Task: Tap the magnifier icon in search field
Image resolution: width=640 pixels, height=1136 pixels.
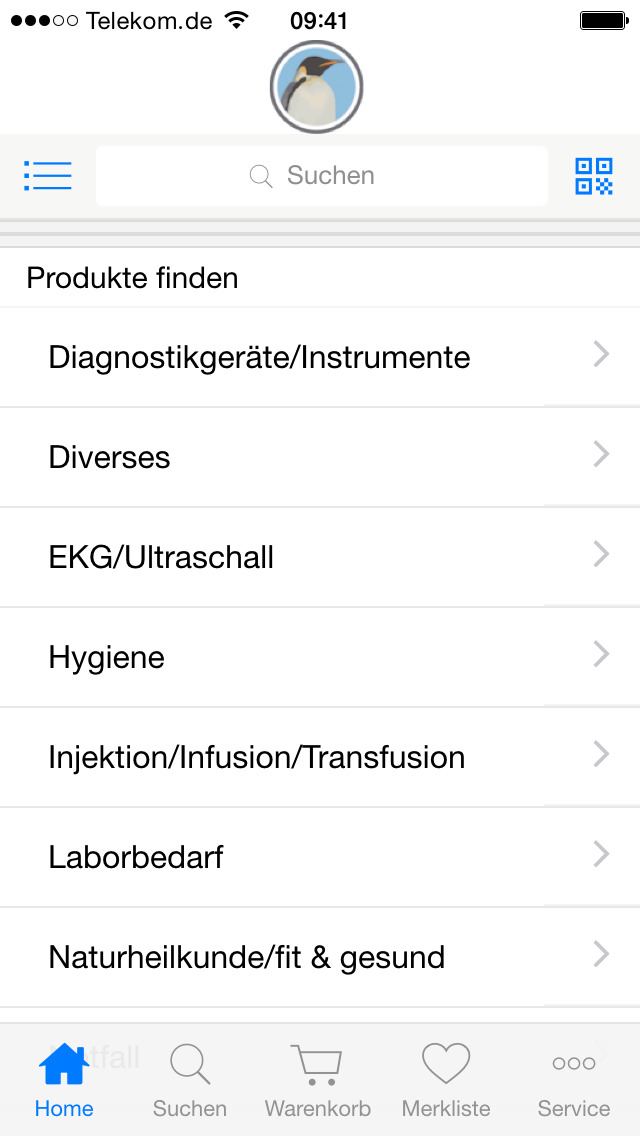Action: coord(261,176)
